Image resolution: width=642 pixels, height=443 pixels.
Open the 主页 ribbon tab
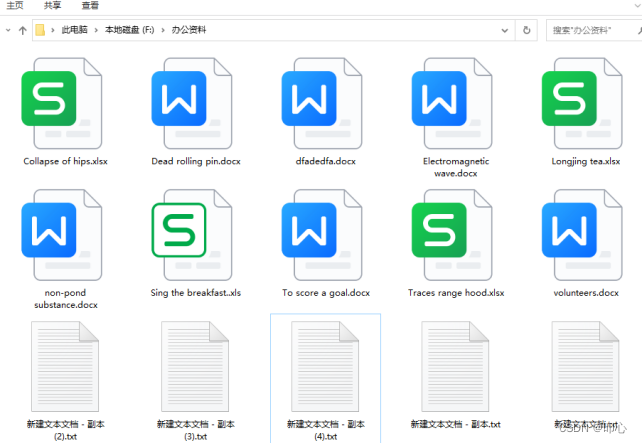pos(15,5)
